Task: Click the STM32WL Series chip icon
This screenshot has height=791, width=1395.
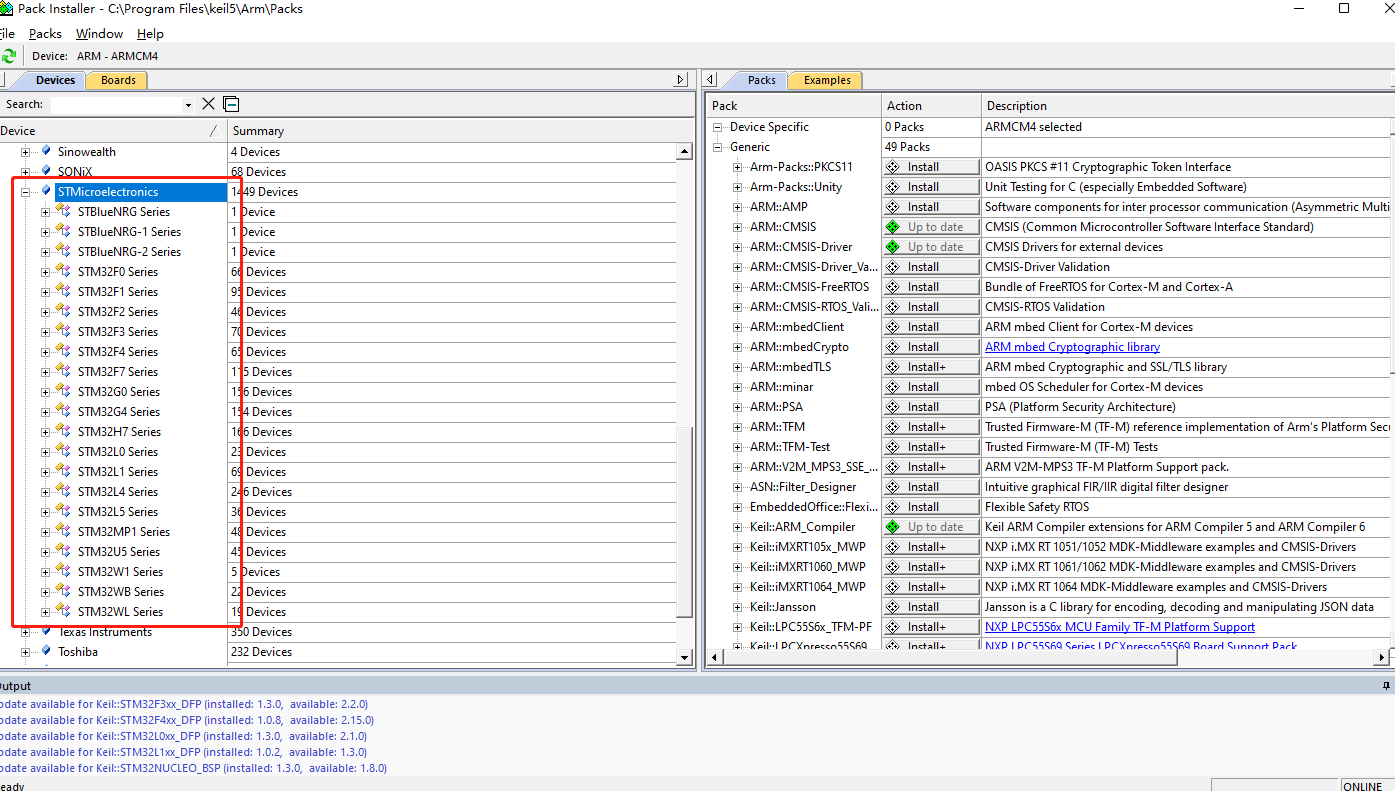Action: pos(63,611)
